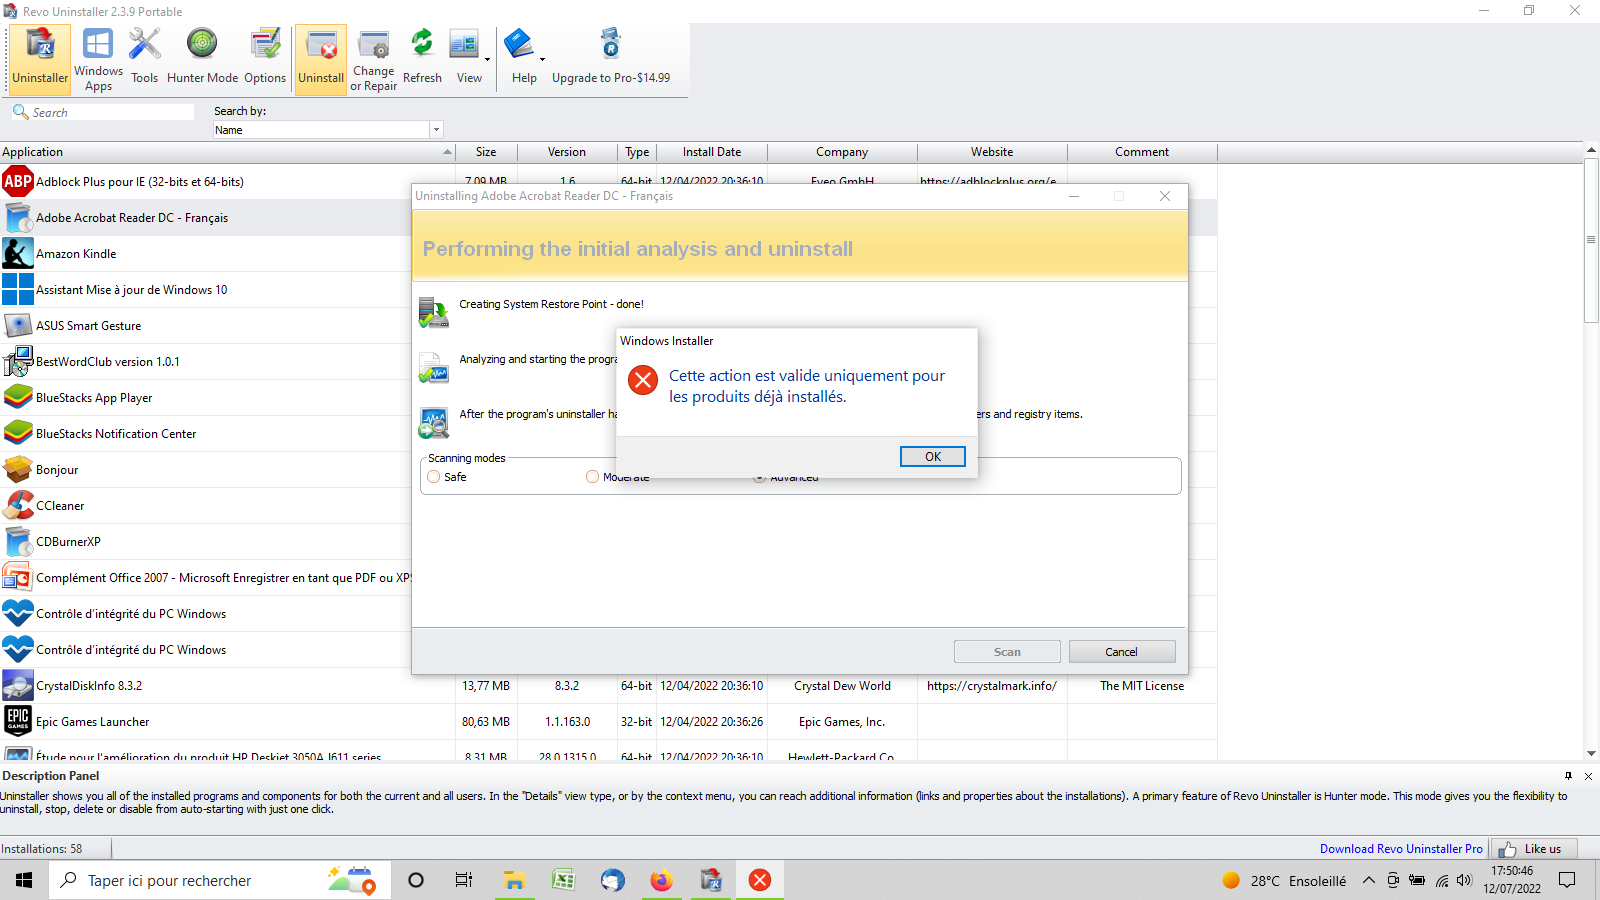
Task: Click the Scan button
Action: click(1007, 652)
